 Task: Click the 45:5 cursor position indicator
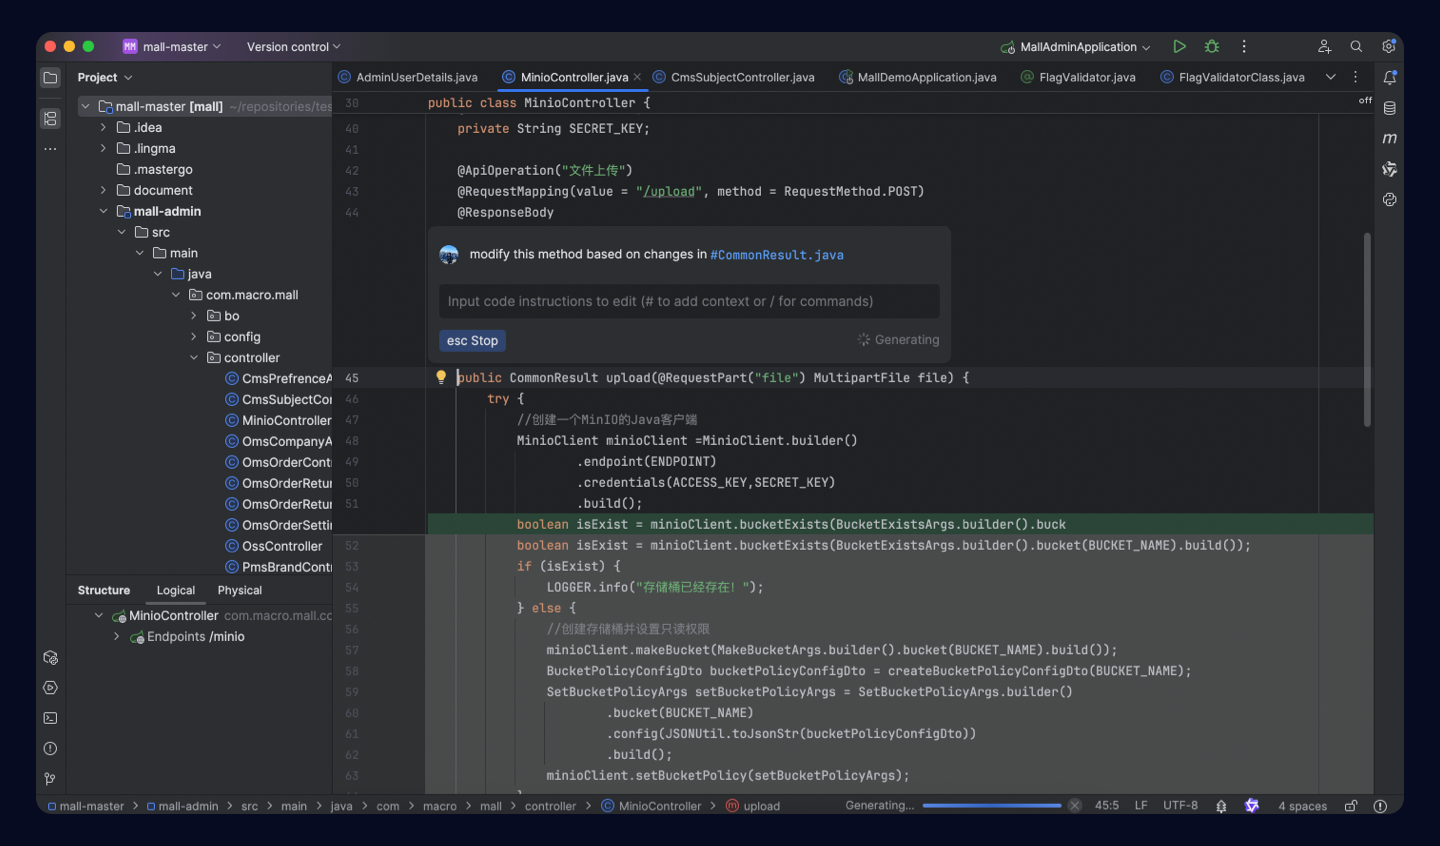(x=1107, y=805)
